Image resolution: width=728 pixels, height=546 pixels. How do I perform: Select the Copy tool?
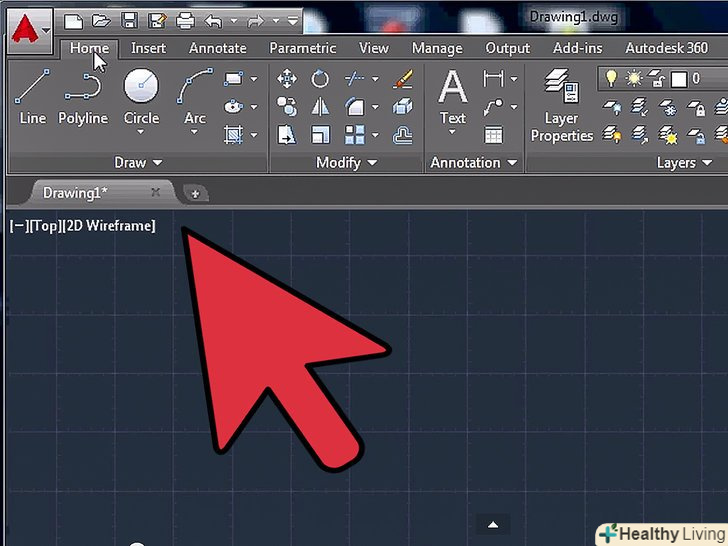287,107
